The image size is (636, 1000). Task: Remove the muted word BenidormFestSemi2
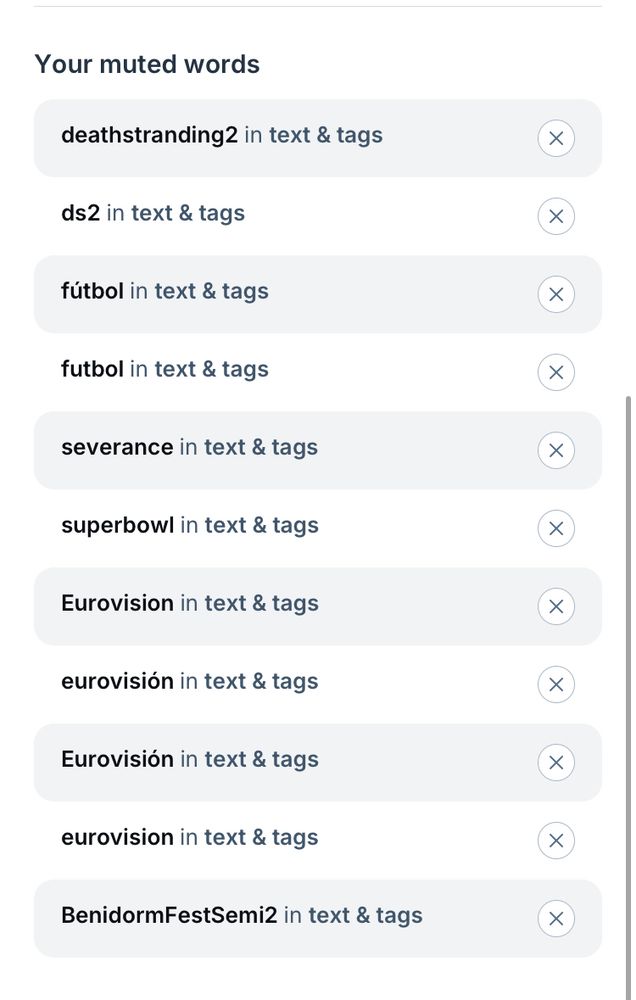(556, 918)
